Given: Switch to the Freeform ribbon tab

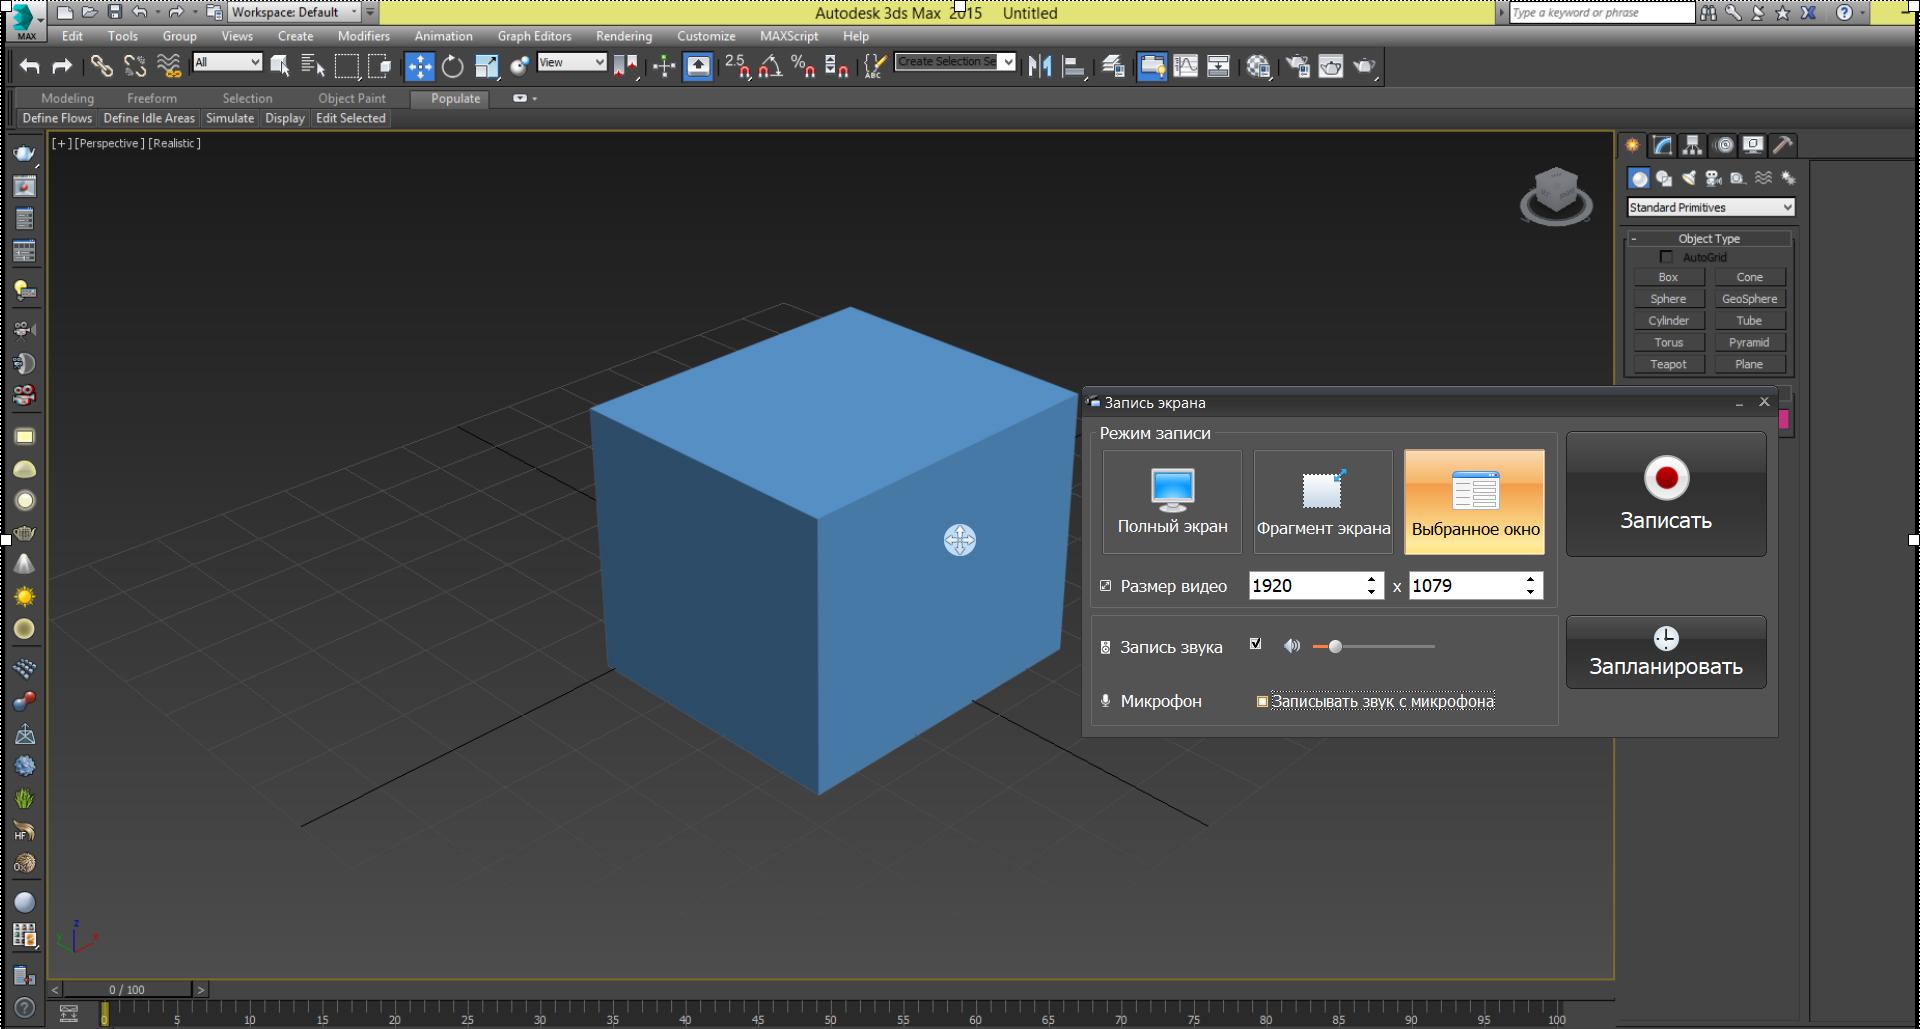Looking at the screenshot, I should (x=152, y=98).
